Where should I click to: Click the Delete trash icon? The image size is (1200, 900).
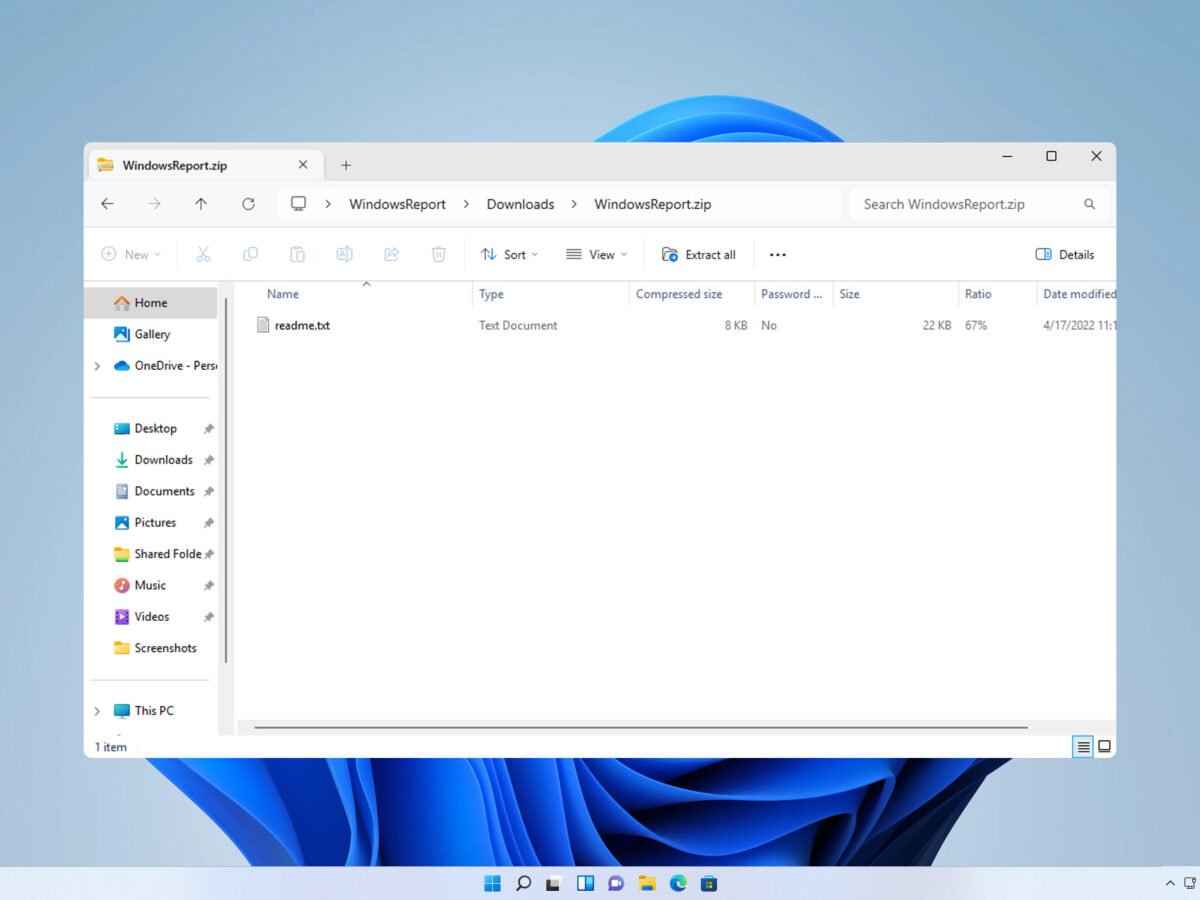[438, 254]
